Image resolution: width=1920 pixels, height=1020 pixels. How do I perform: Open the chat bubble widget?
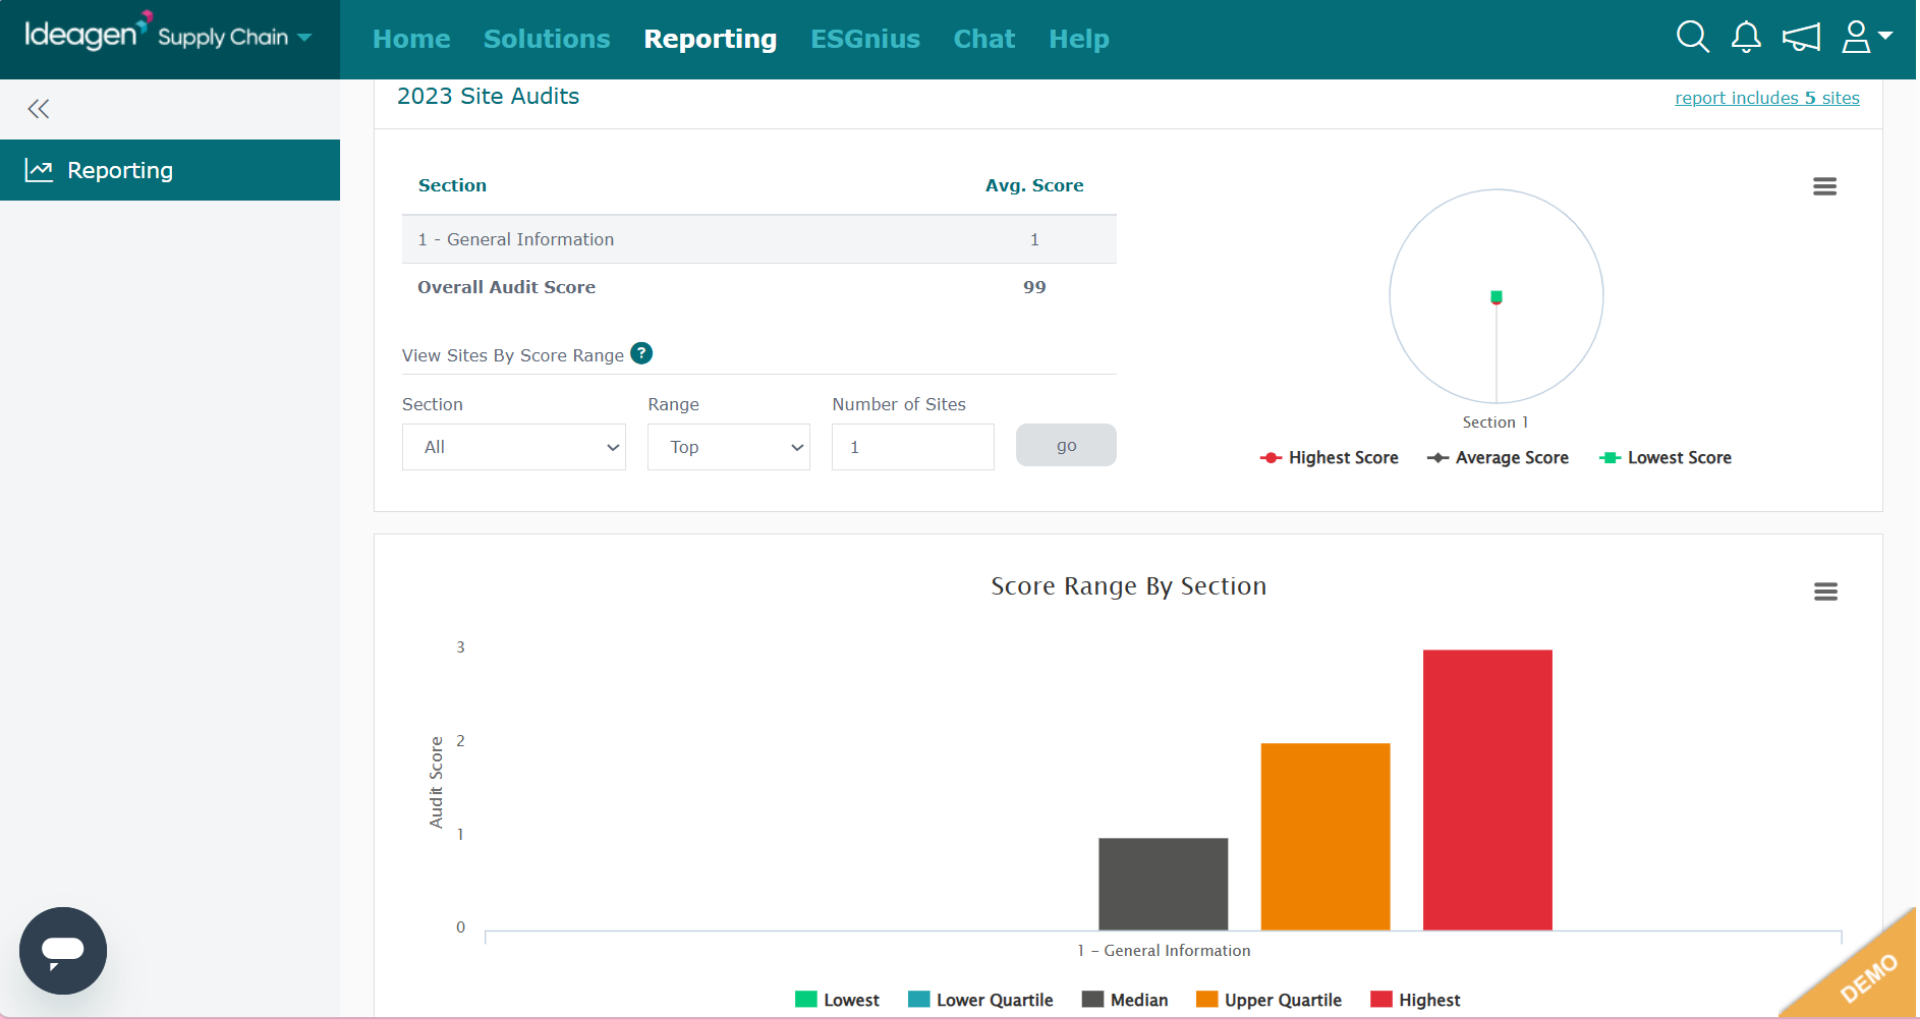click(63, 950)
